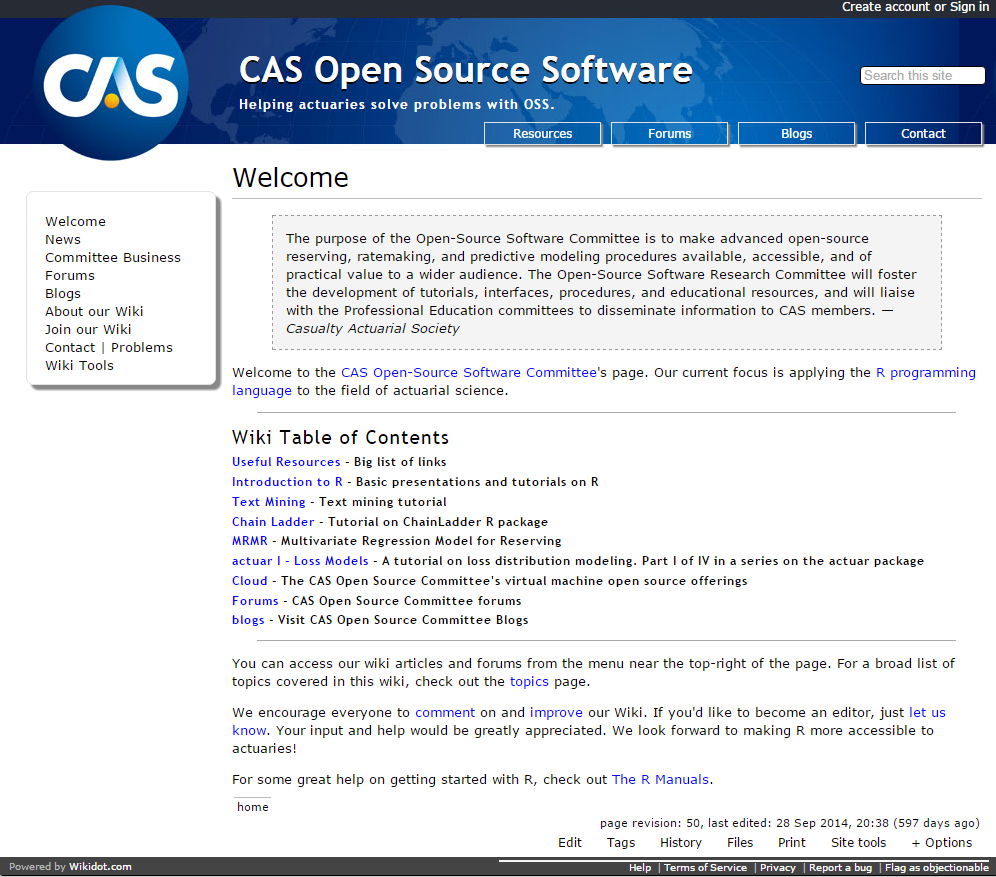Image resolution: width=996 pixels, height=877 pixels.
Task: Open The R Manuals link
Action: point(660,780)
